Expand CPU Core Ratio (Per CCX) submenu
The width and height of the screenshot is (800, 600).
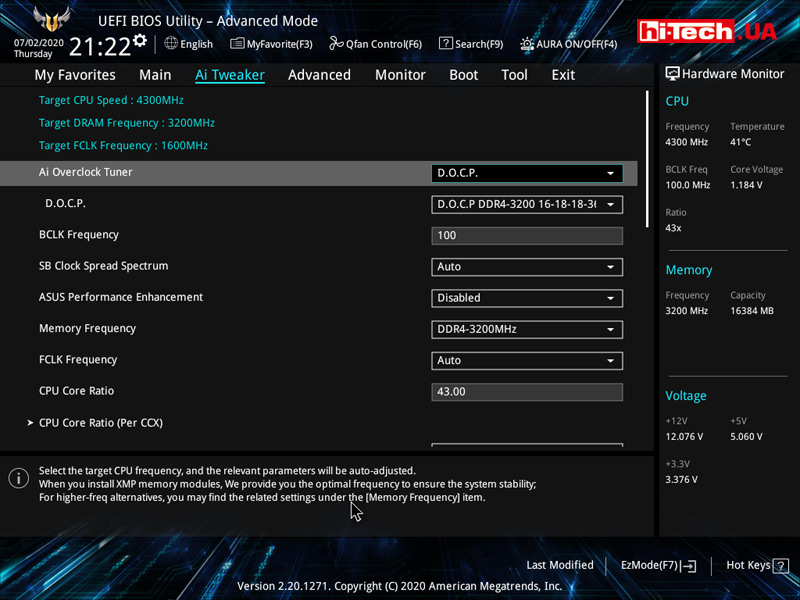pyautogui.click(x=100, y=423)
